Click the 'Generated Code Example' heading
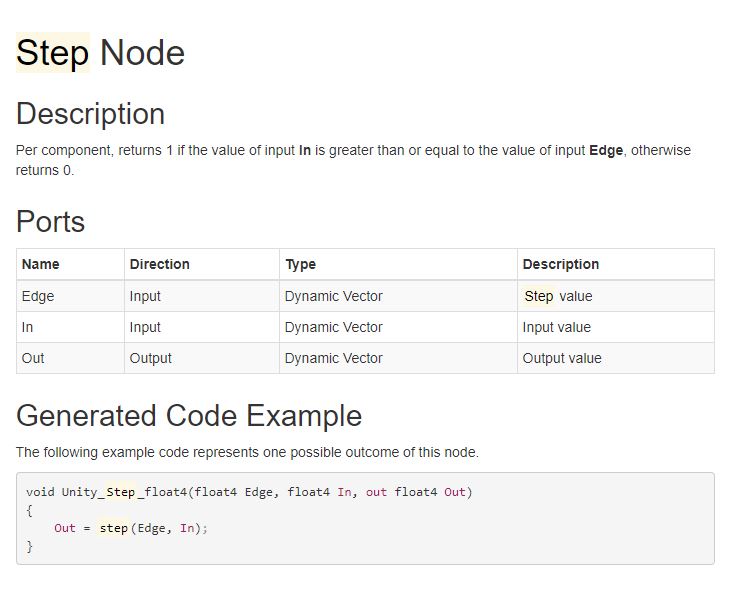 [189, 415]
